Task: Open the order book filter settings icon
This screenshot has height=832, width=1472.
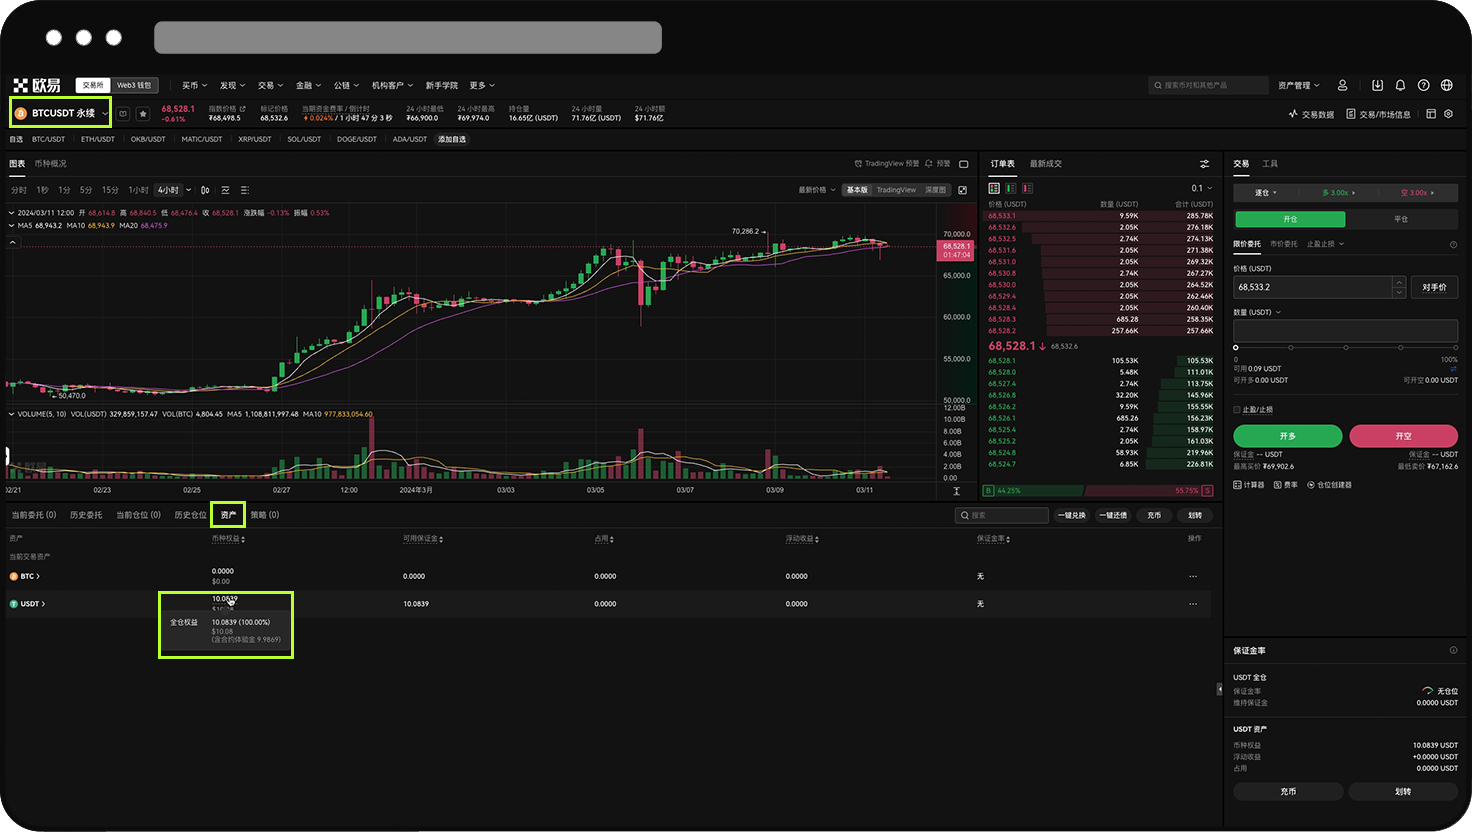Action: point(1204,164)
